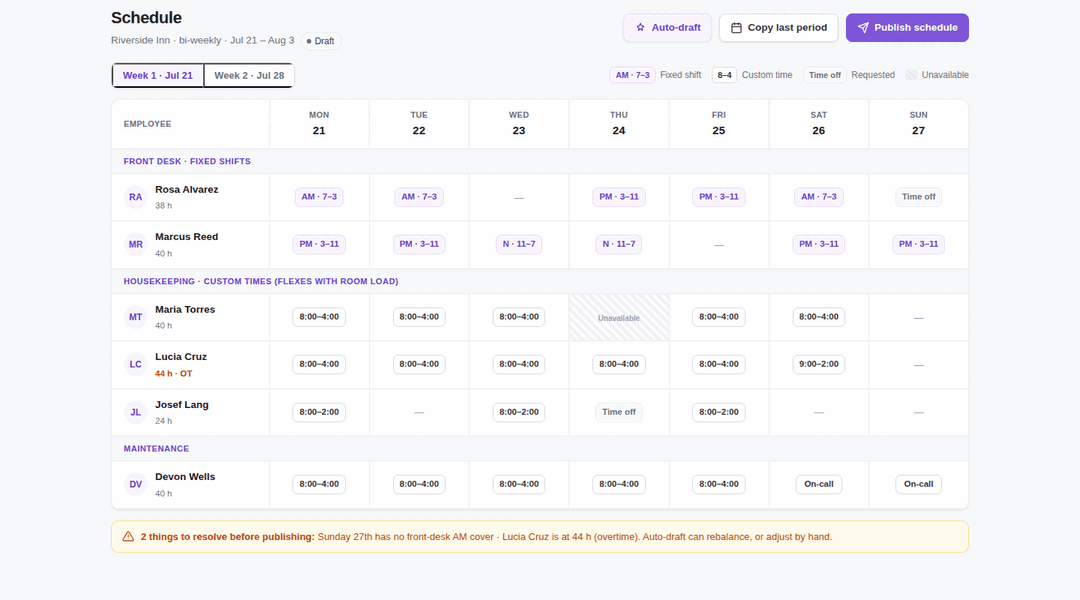
Task: Click Rosa Alvarez's name
Action: tap(187, 189)
